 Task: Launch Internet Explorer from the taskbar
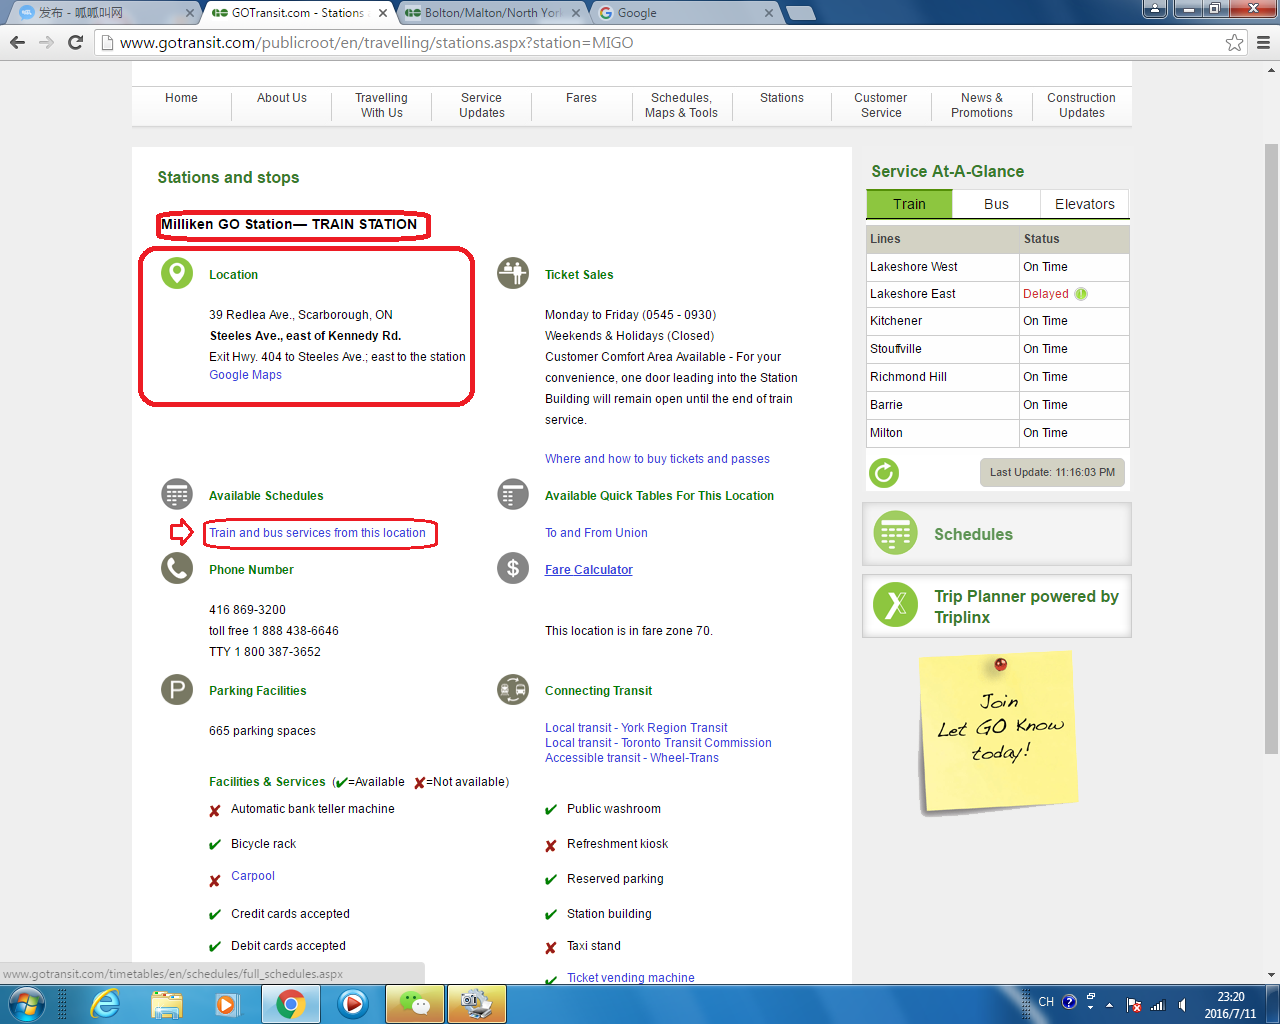(x=104, y=1003)
